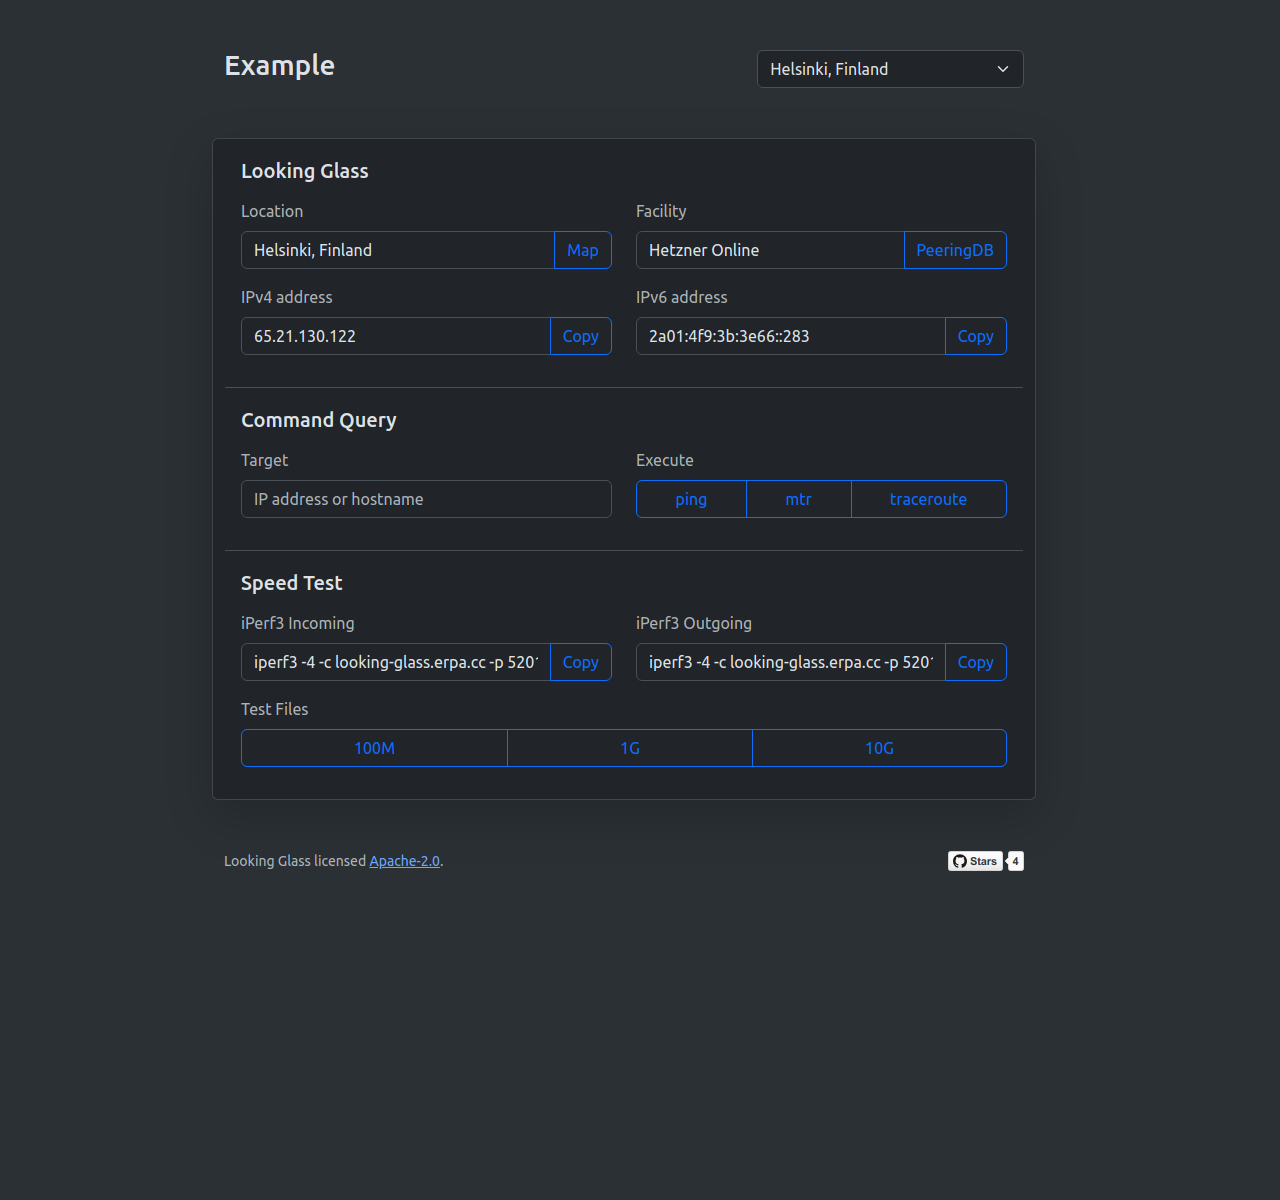Click the GitHub Stars badge icon
The height and width of the screenshot is (1200, 1280).
pyautogui.click(x=975, y=861)
